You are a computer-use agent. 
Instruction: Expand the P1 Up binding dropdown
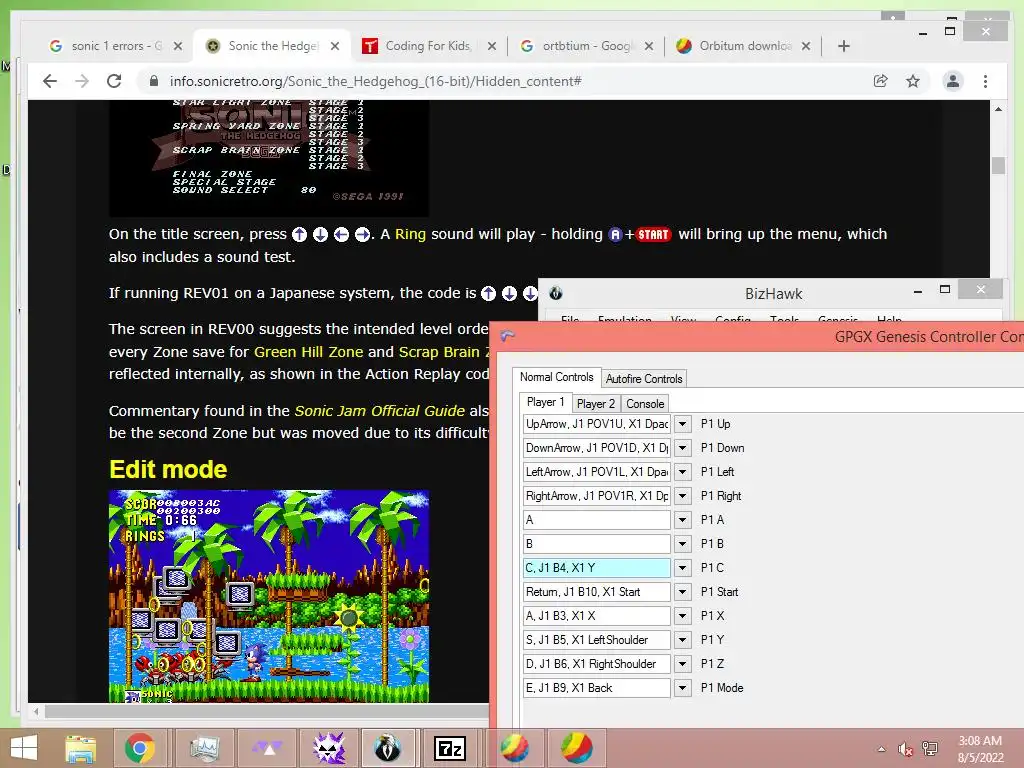[682, 424]
